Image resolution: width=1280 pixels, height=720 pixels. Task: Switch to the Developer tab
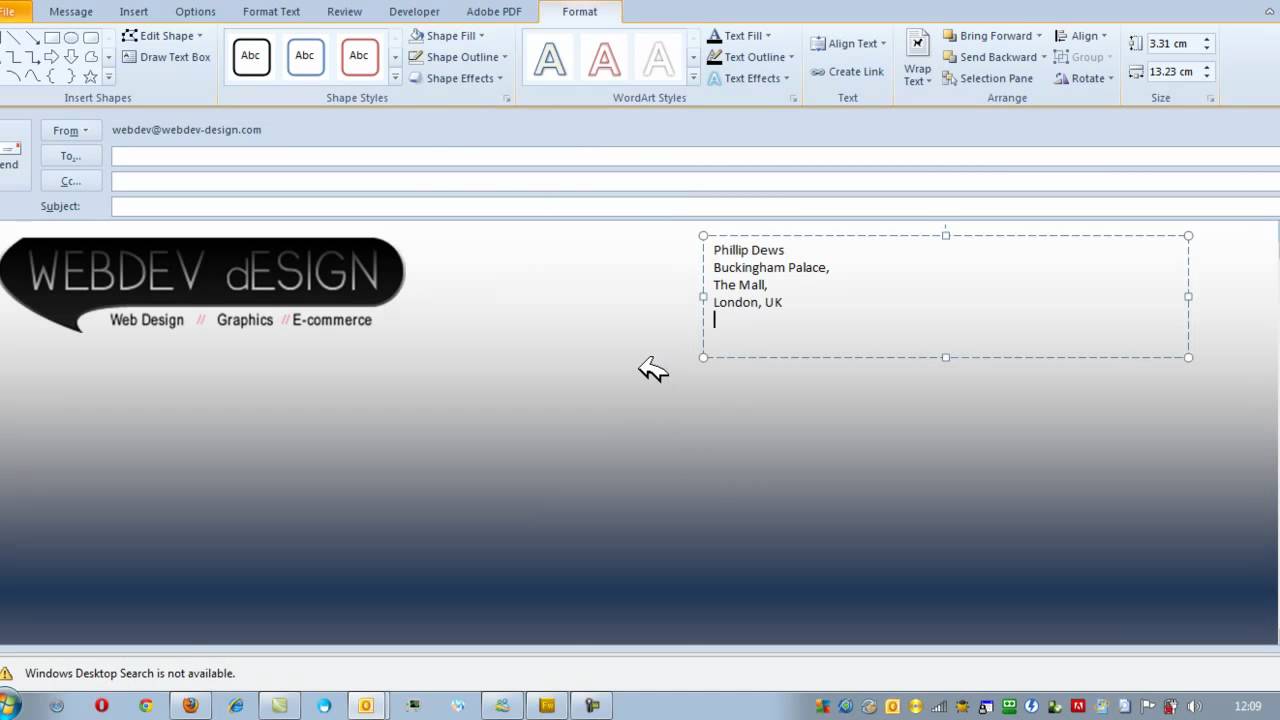(414, 12)
